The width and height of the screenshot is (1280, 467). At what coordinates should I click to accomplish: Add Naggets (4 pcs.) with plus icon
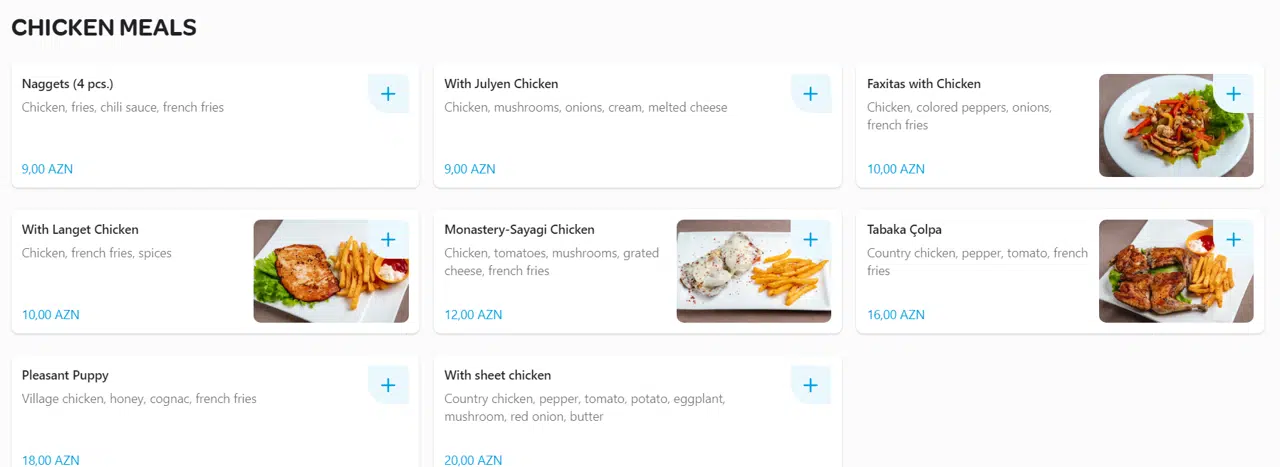(388, 94)
